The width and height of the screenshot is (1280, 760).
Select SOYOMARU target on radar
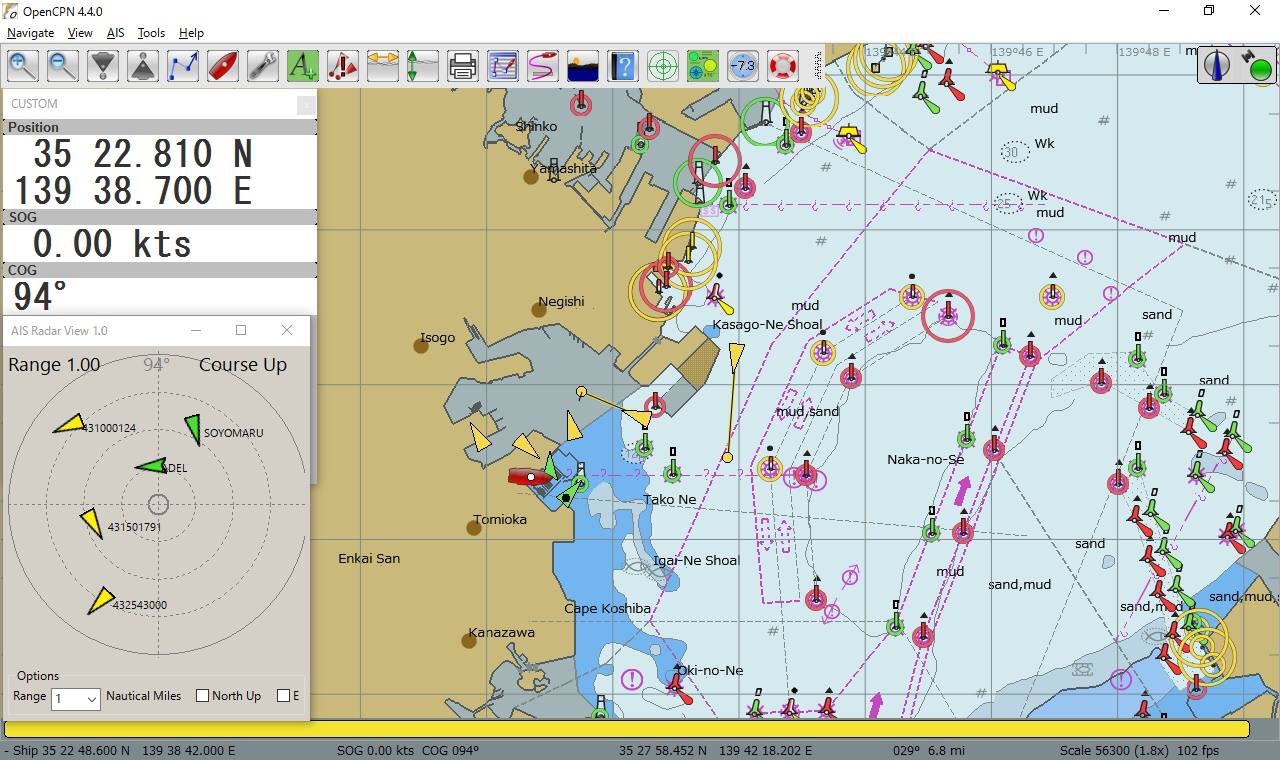click(x=193, y=429)
